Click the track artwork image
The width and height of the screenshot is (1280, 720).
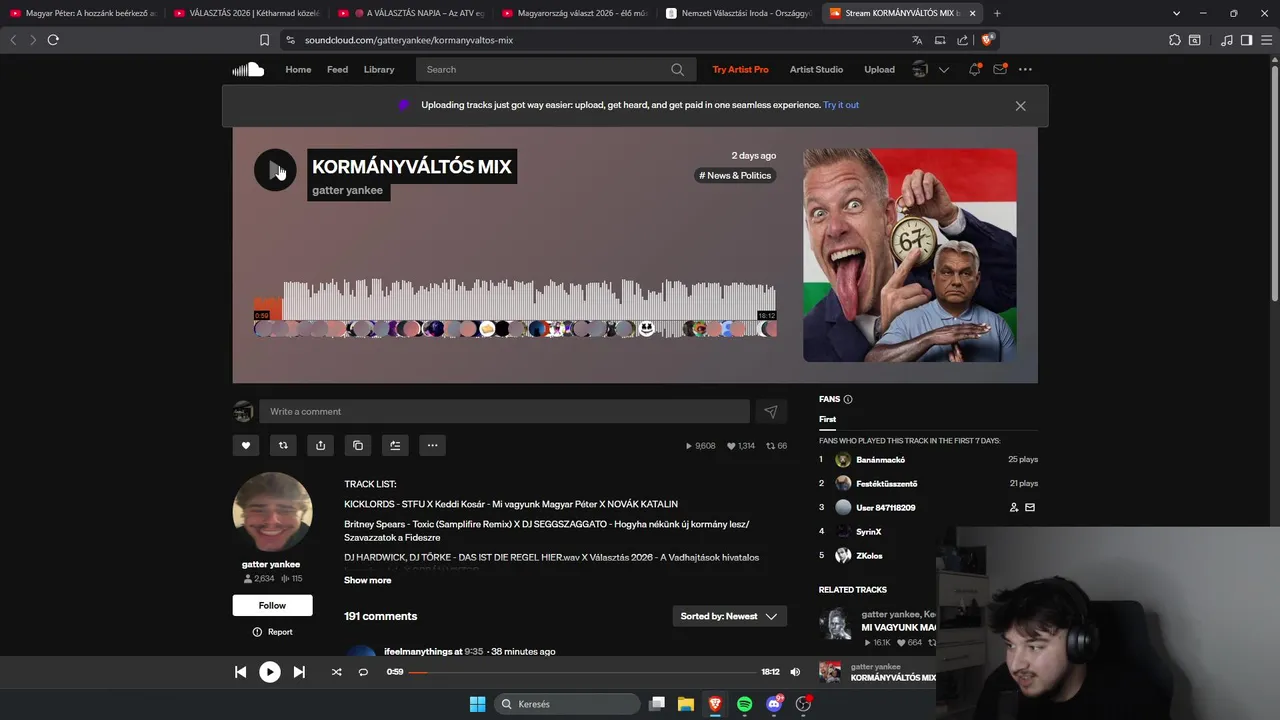coord(910,255)
